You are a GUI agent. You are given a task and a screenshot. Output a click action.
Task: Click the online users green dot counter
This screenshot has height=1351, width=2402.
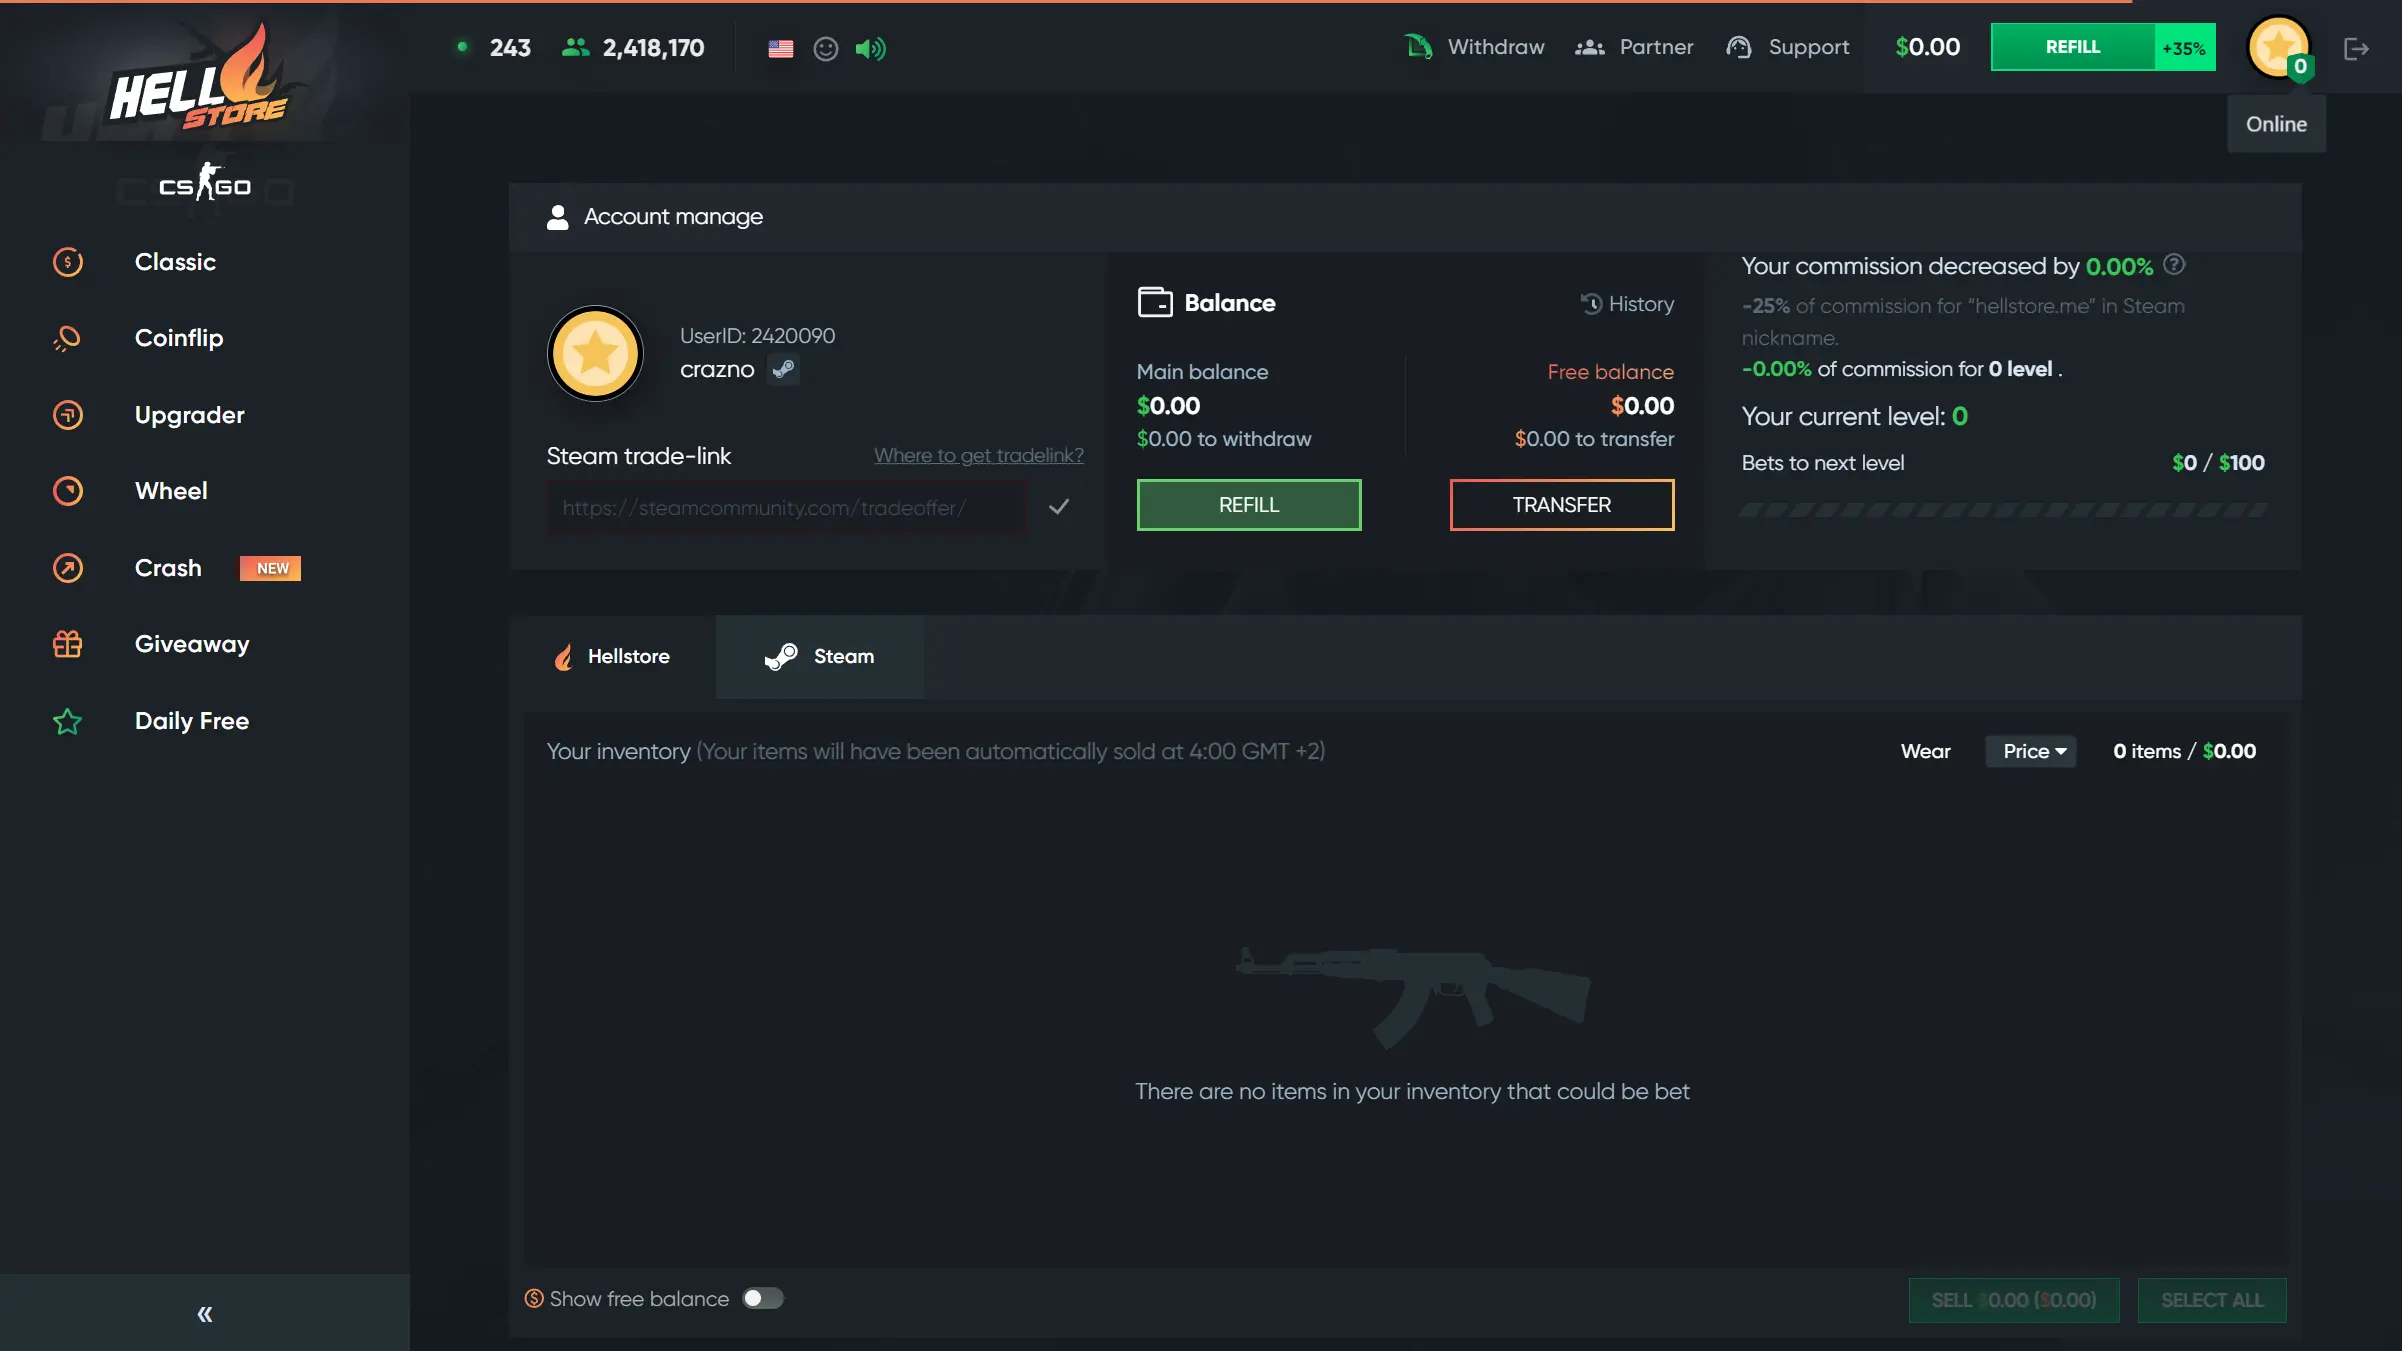(493, 47)
